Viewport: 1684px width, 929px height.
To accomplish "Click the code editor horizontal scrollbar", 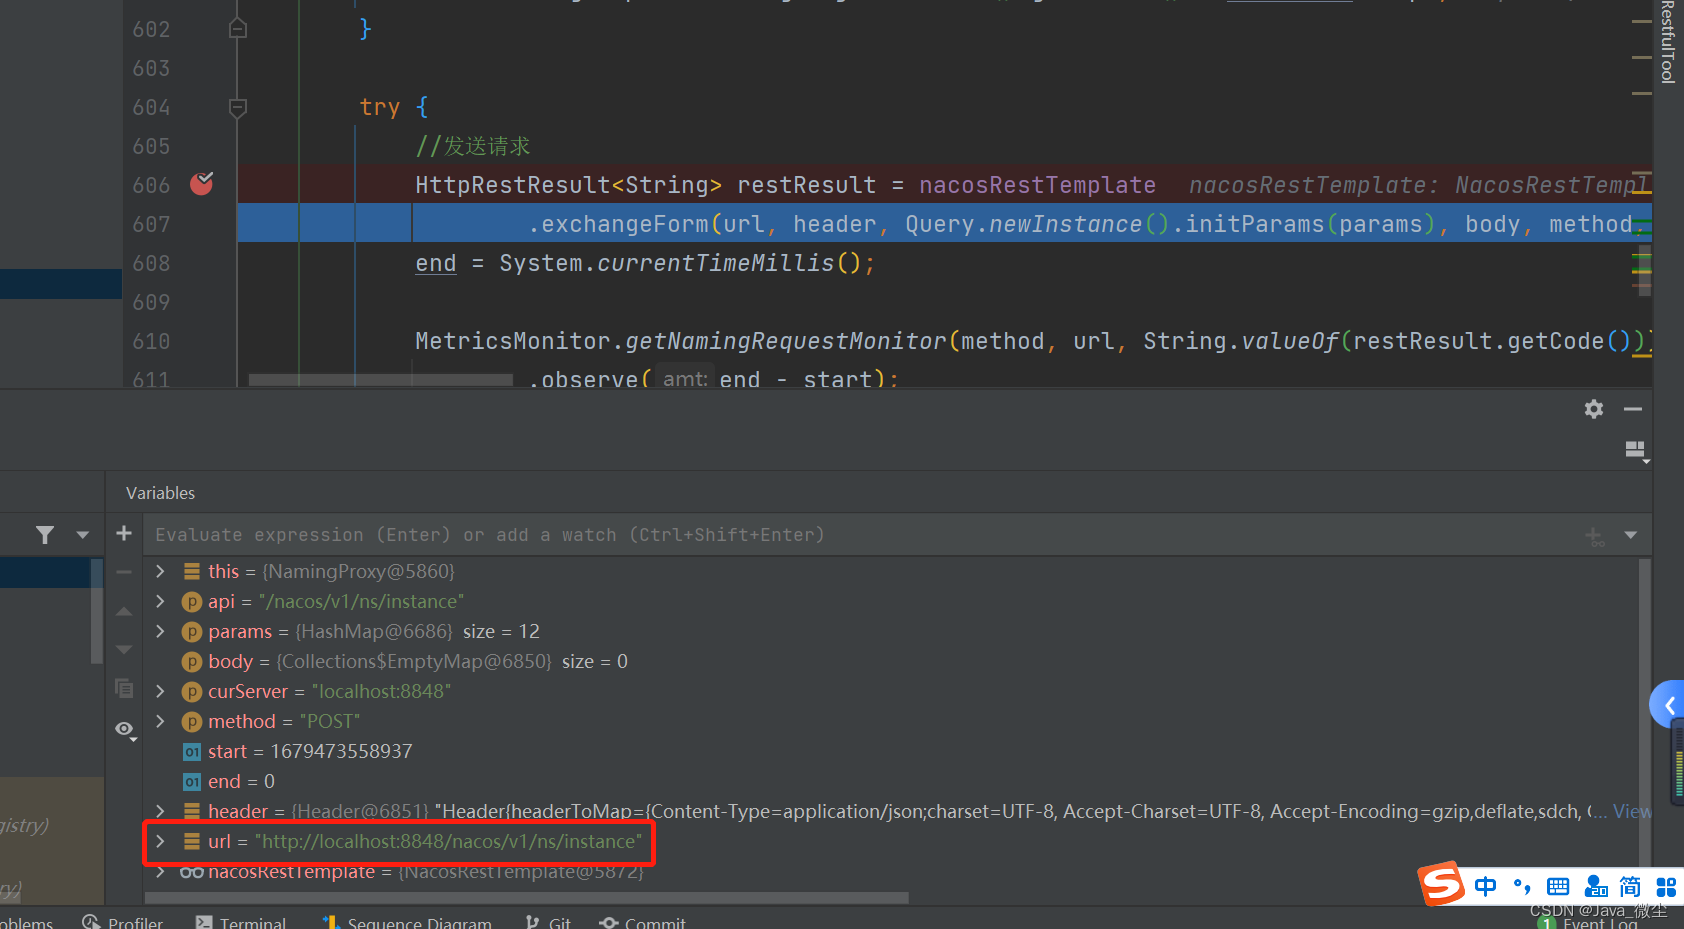I will (x=381, y=380).
